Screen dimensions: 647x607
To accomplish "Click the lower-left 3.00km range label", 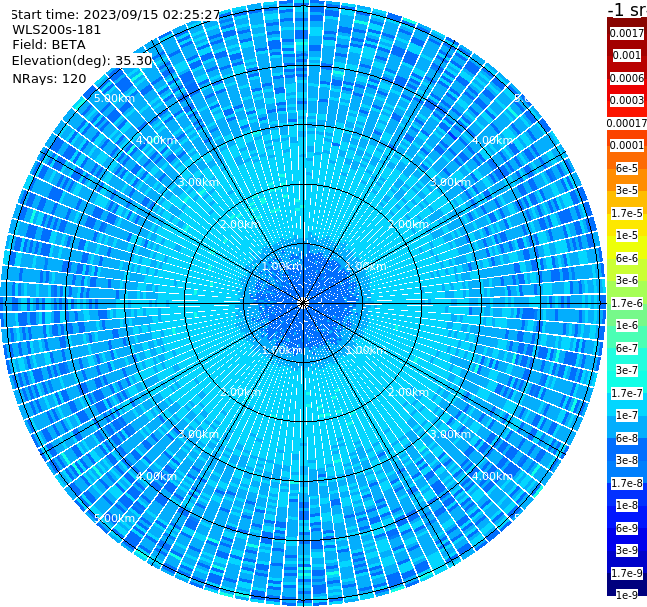I will tap(198, 434).
